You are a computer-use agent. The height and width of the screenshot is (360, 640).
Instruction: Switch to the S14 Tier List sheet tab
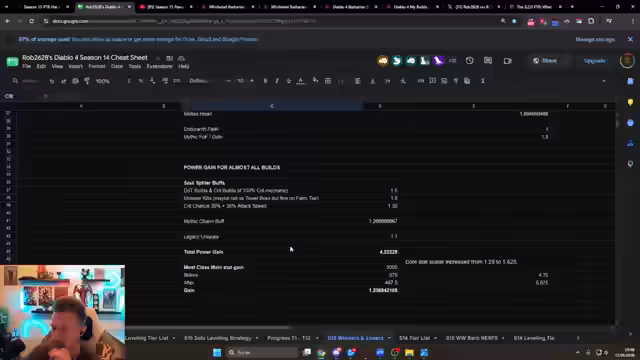tap(414, 338)
